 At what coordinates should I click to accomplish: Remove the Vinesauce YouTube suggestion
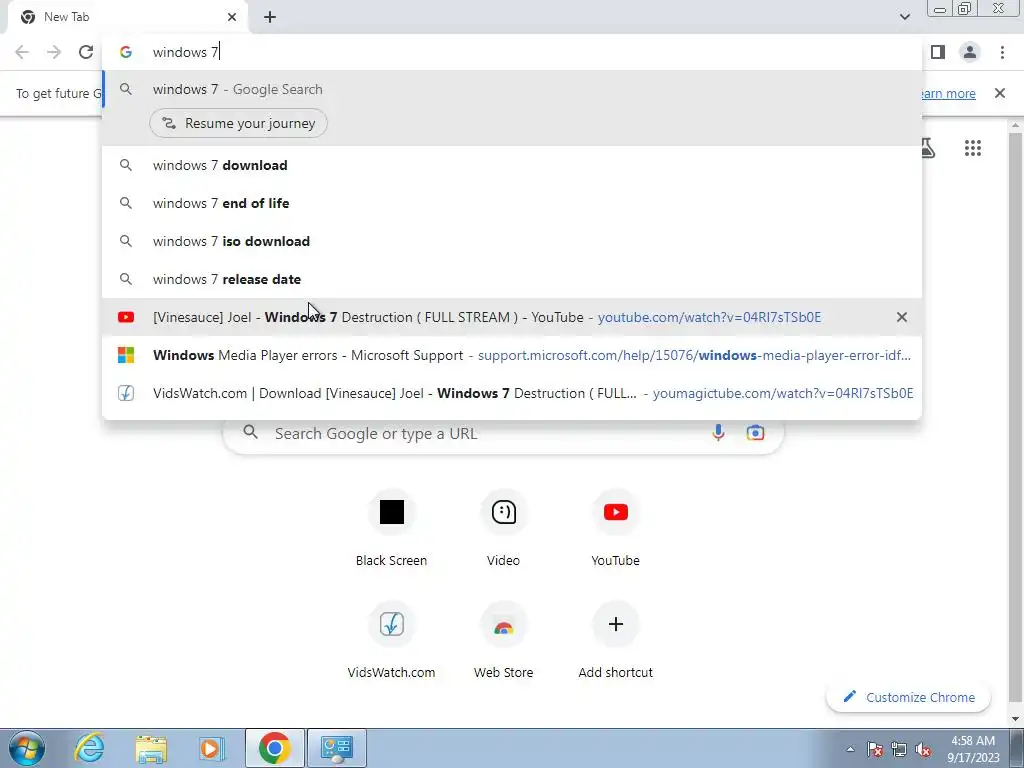click(901, 317)
